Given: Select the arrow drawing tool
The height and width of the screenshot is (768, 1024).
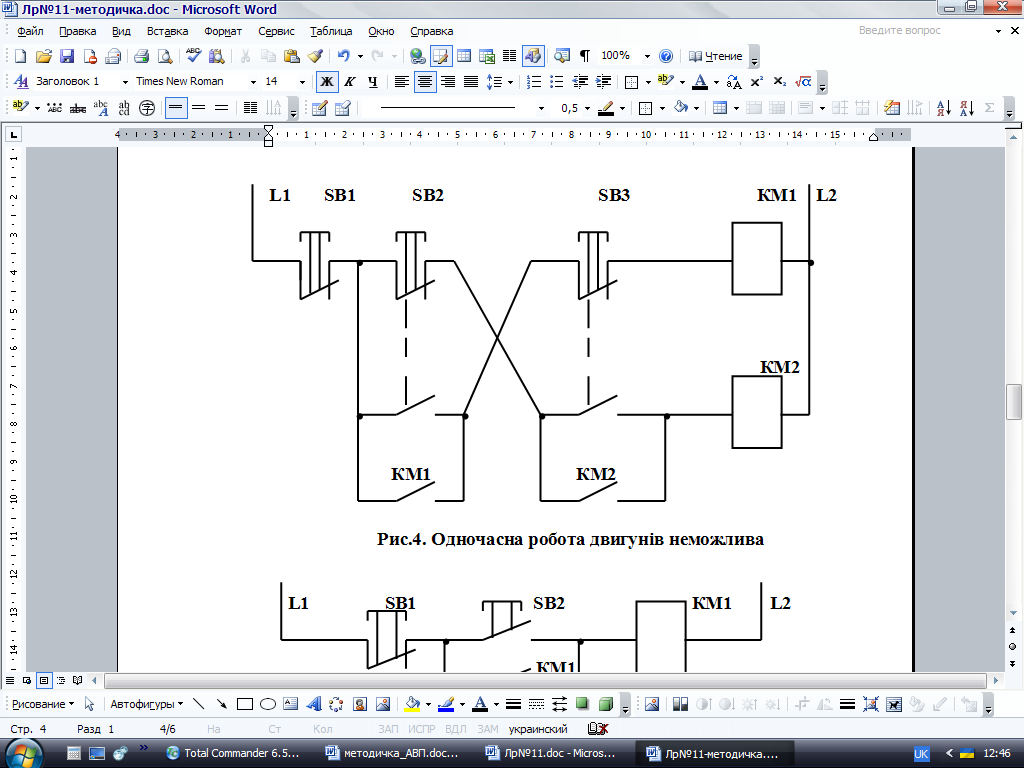Looking at the screenshot, I should [x=221, y=704].
